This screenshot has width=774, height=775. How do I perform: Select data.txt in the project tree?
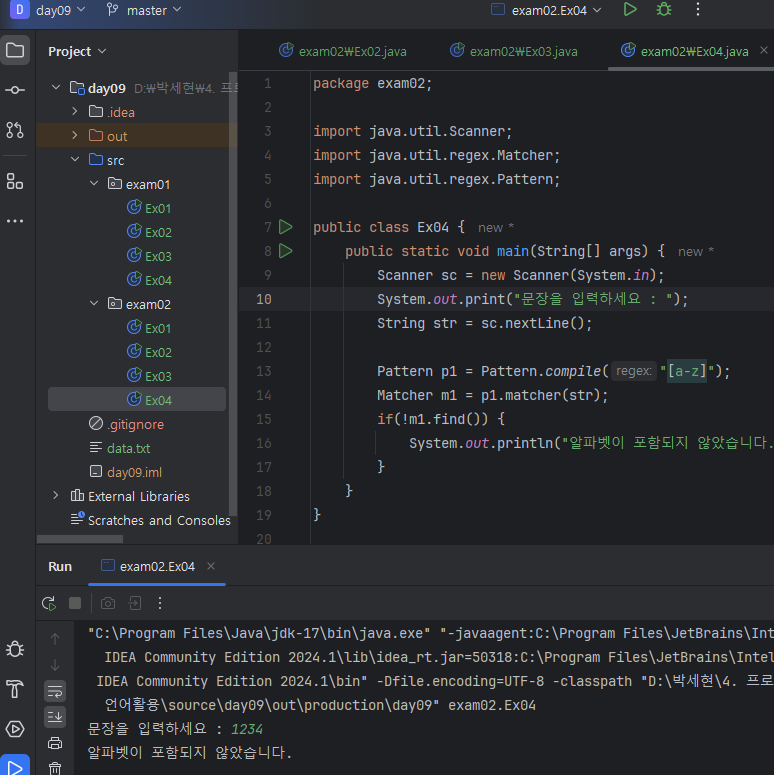tap(128, 448)
